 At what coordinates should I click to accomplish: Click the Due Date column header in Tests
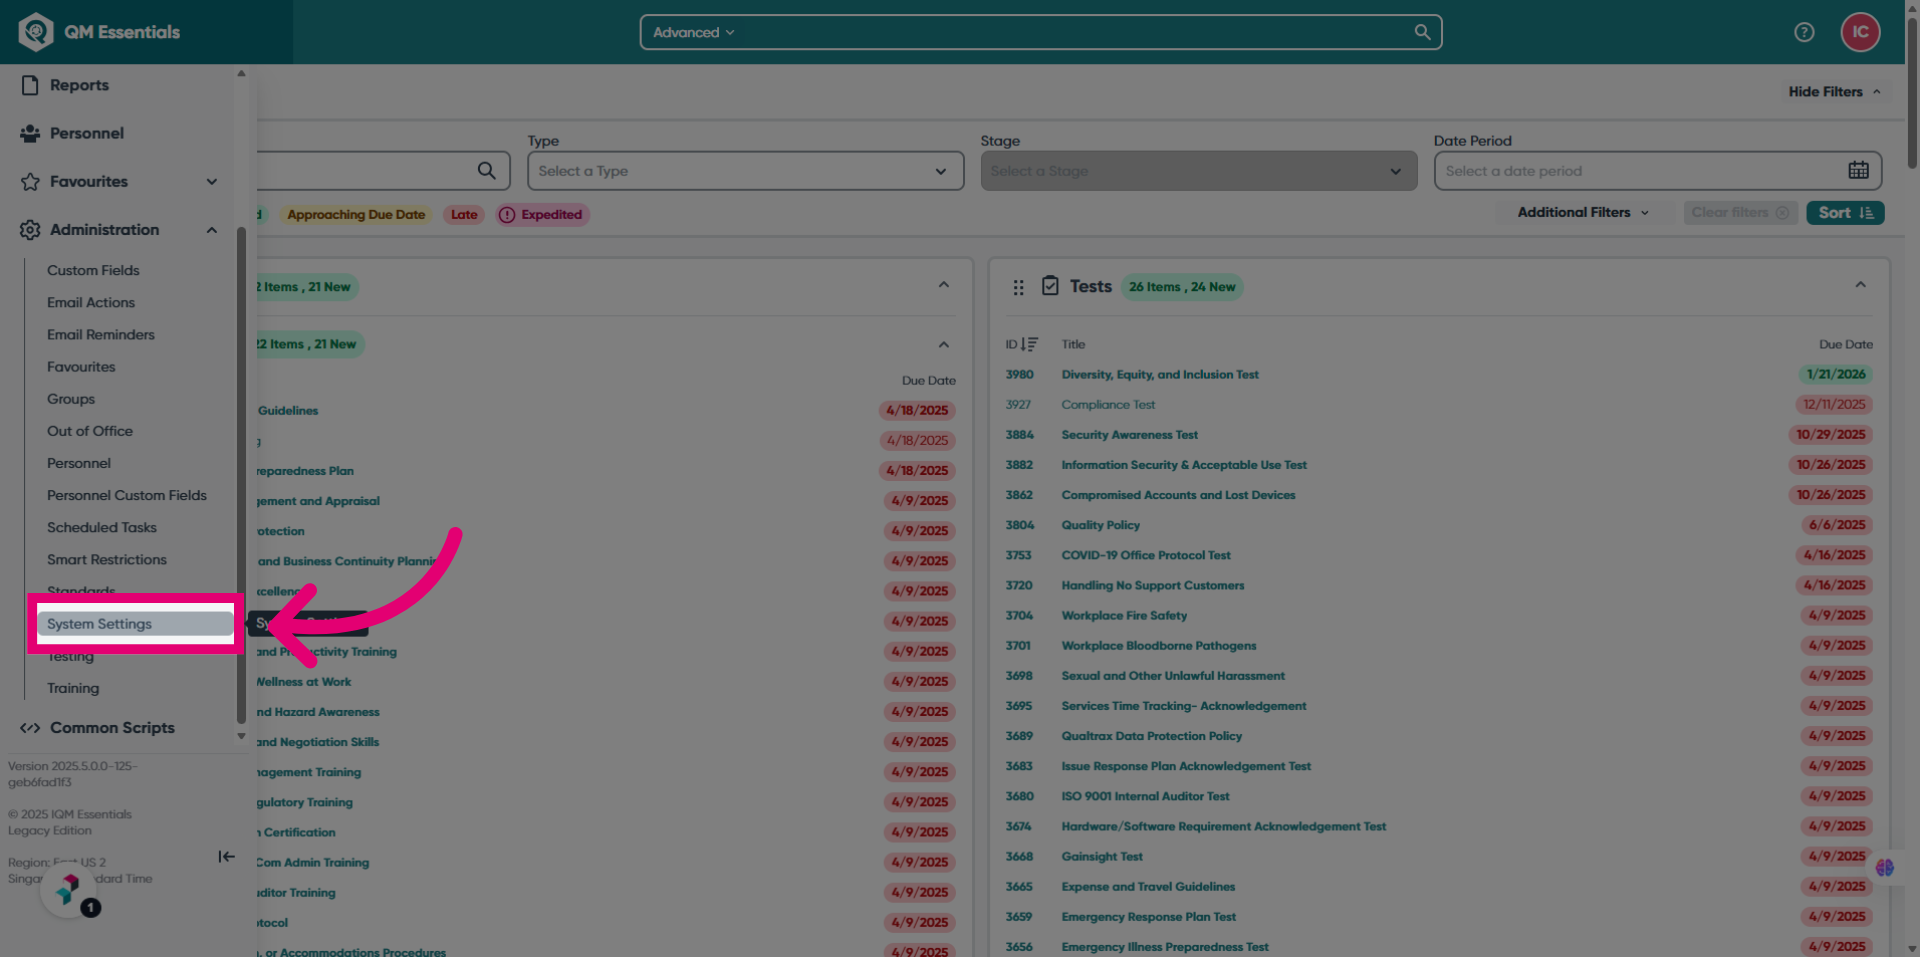1845,344
